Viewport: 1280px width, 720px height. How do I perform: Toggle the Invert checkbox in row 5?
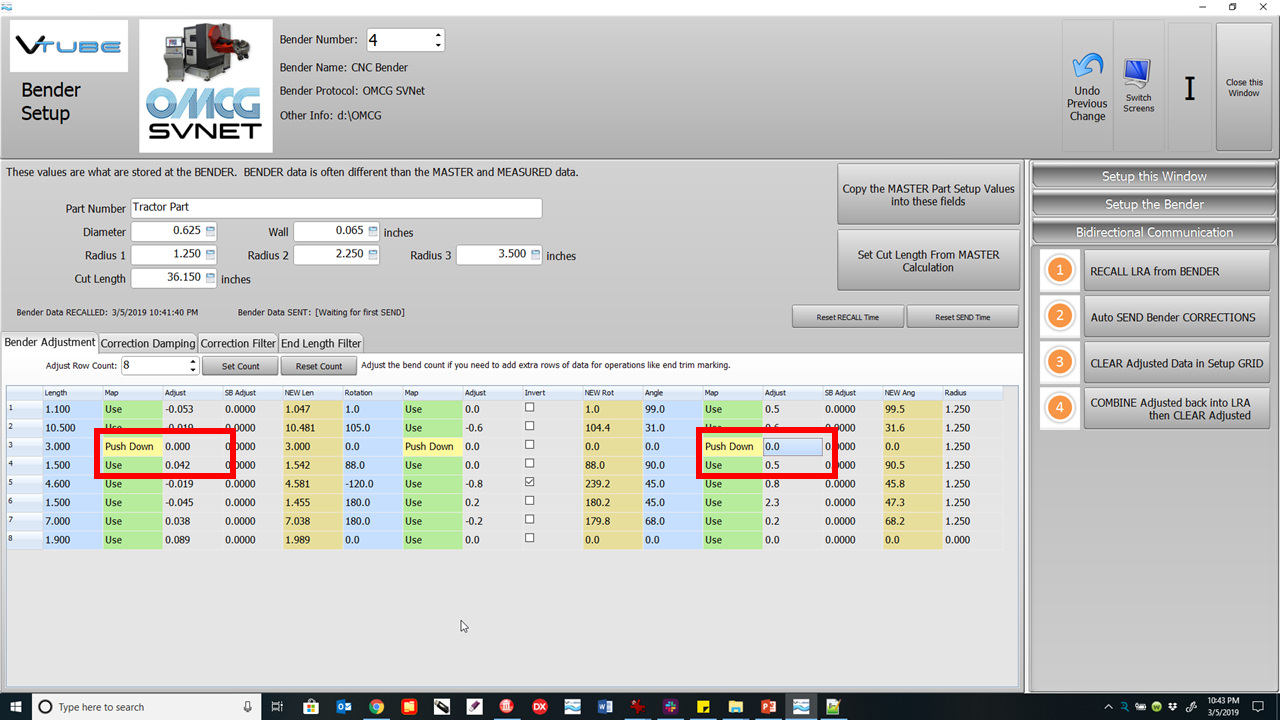point(529,482)
